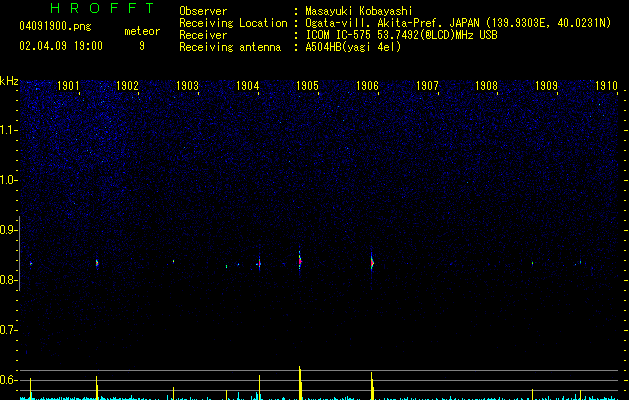The height and width of the screenshot is (400, 629).
Task: Click the 1904 time marker
Action: click(x=248, y=86)
